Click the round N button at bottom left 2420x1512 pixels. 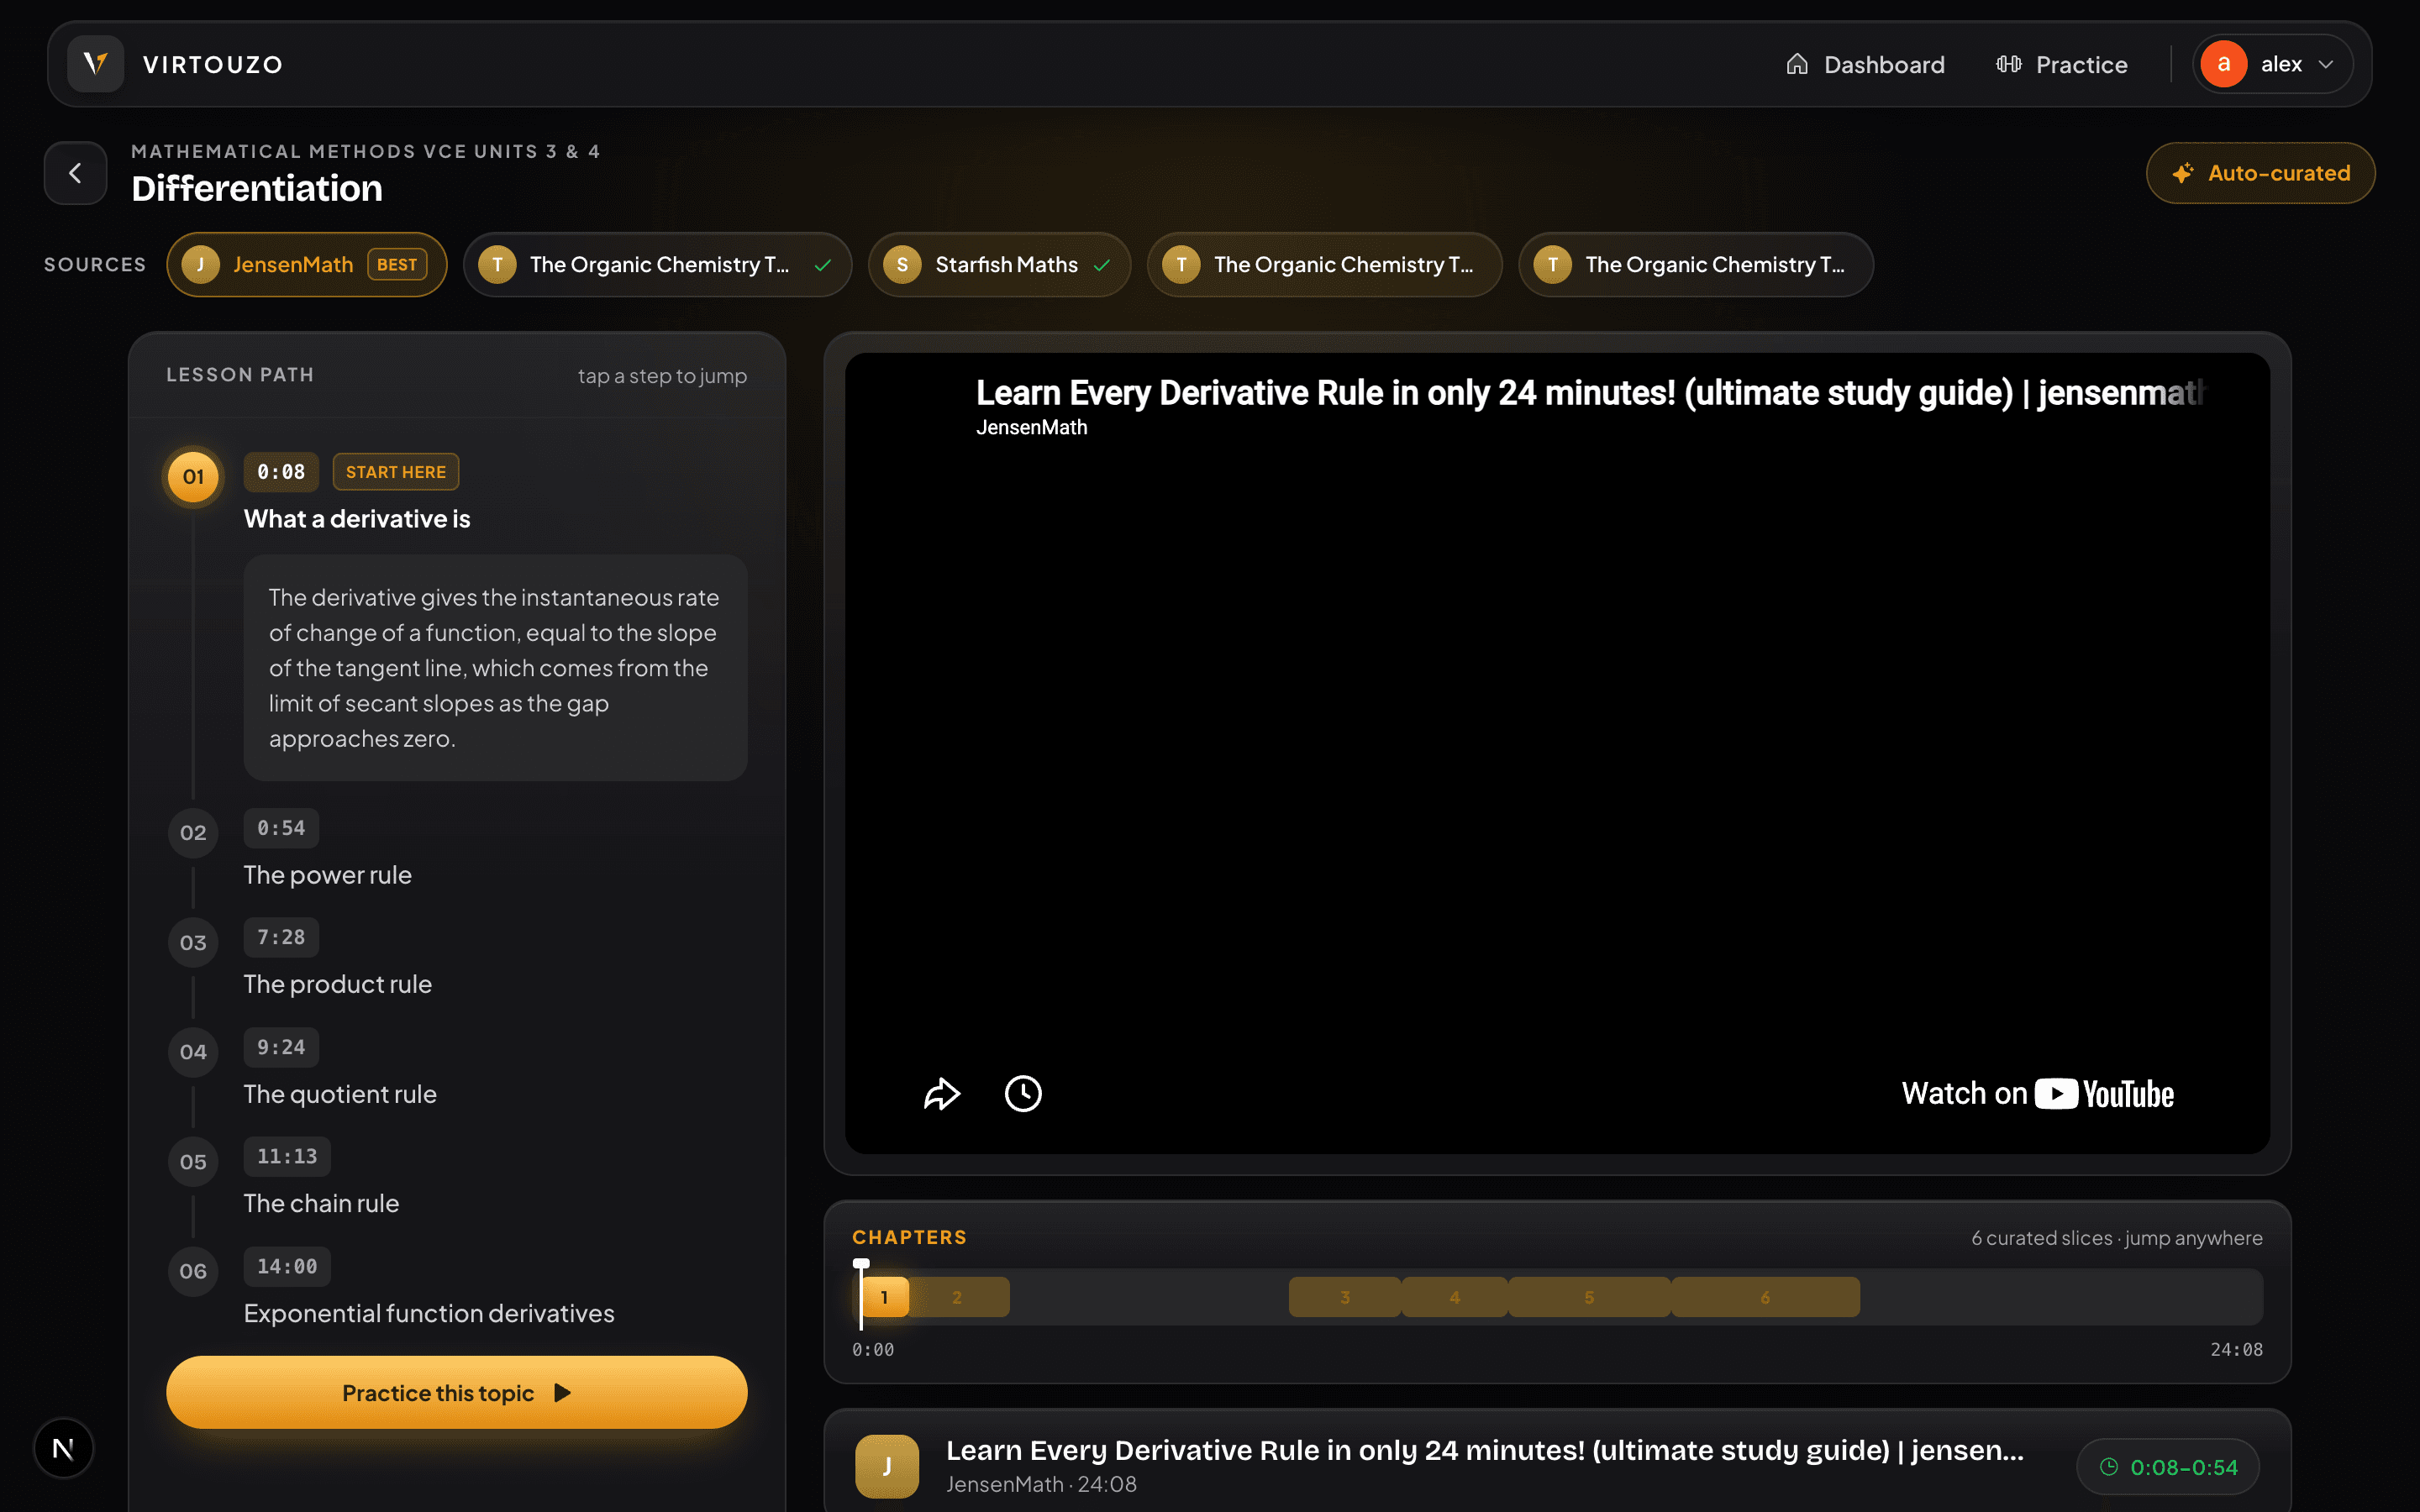coord(63,1448)
